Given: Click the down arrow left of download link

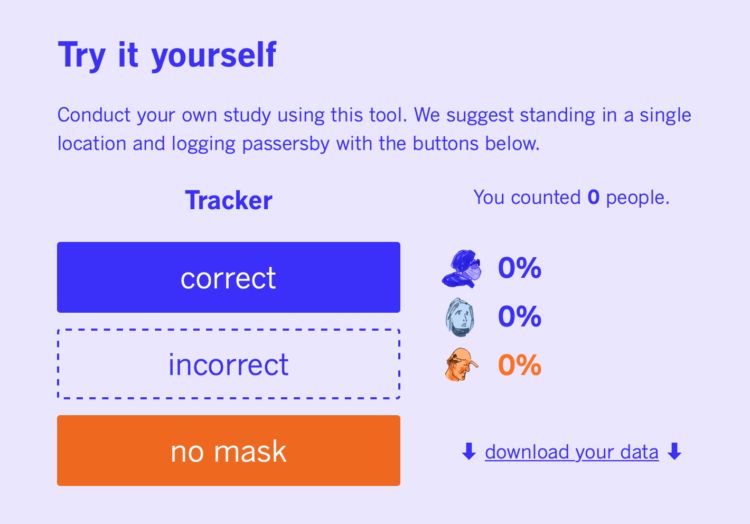Looking at the screenshot, I should pos(469,451).
